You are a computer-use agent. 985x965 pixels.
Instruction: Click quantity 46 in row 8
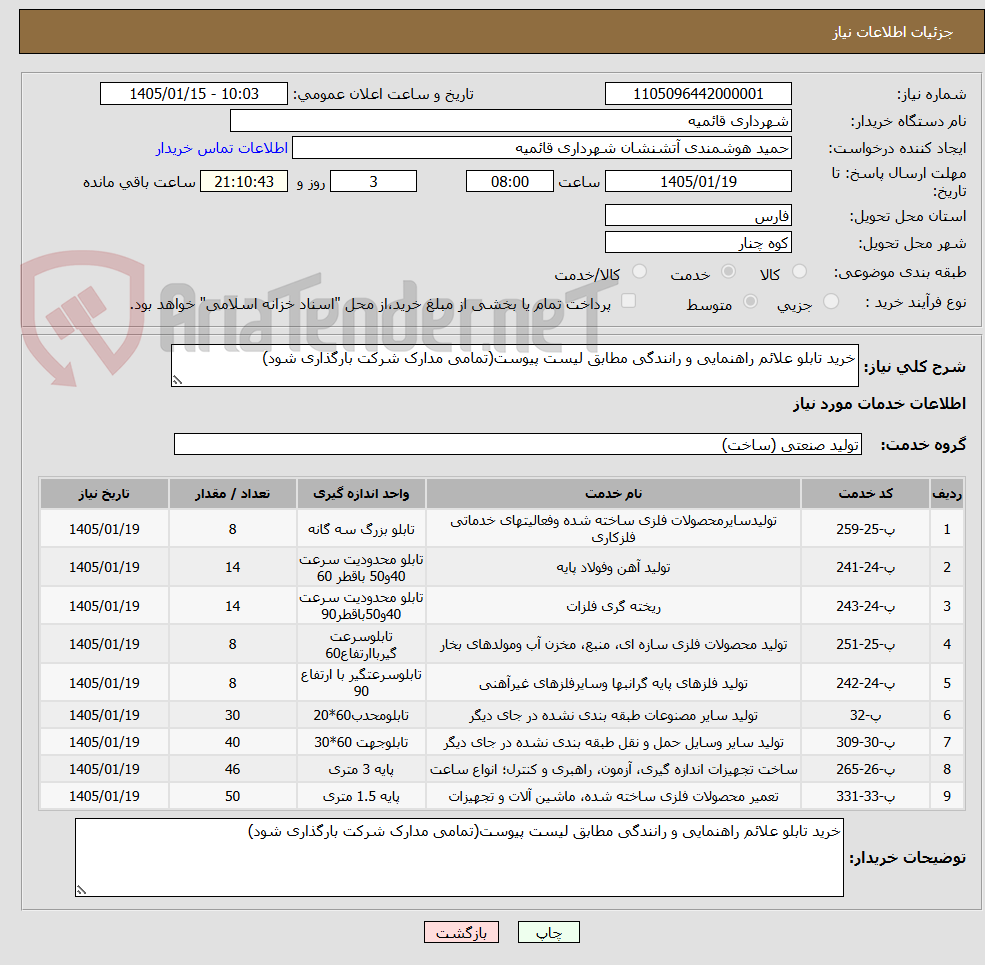pos(232,770)
